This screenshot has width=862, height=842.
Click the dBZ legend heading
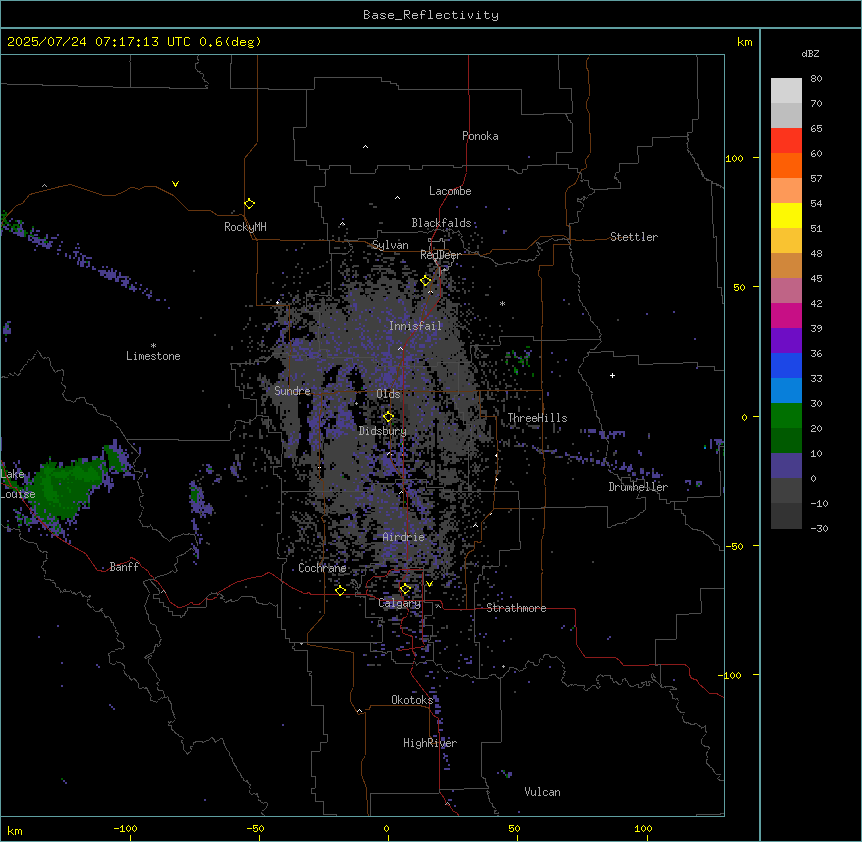coord(810,54)
